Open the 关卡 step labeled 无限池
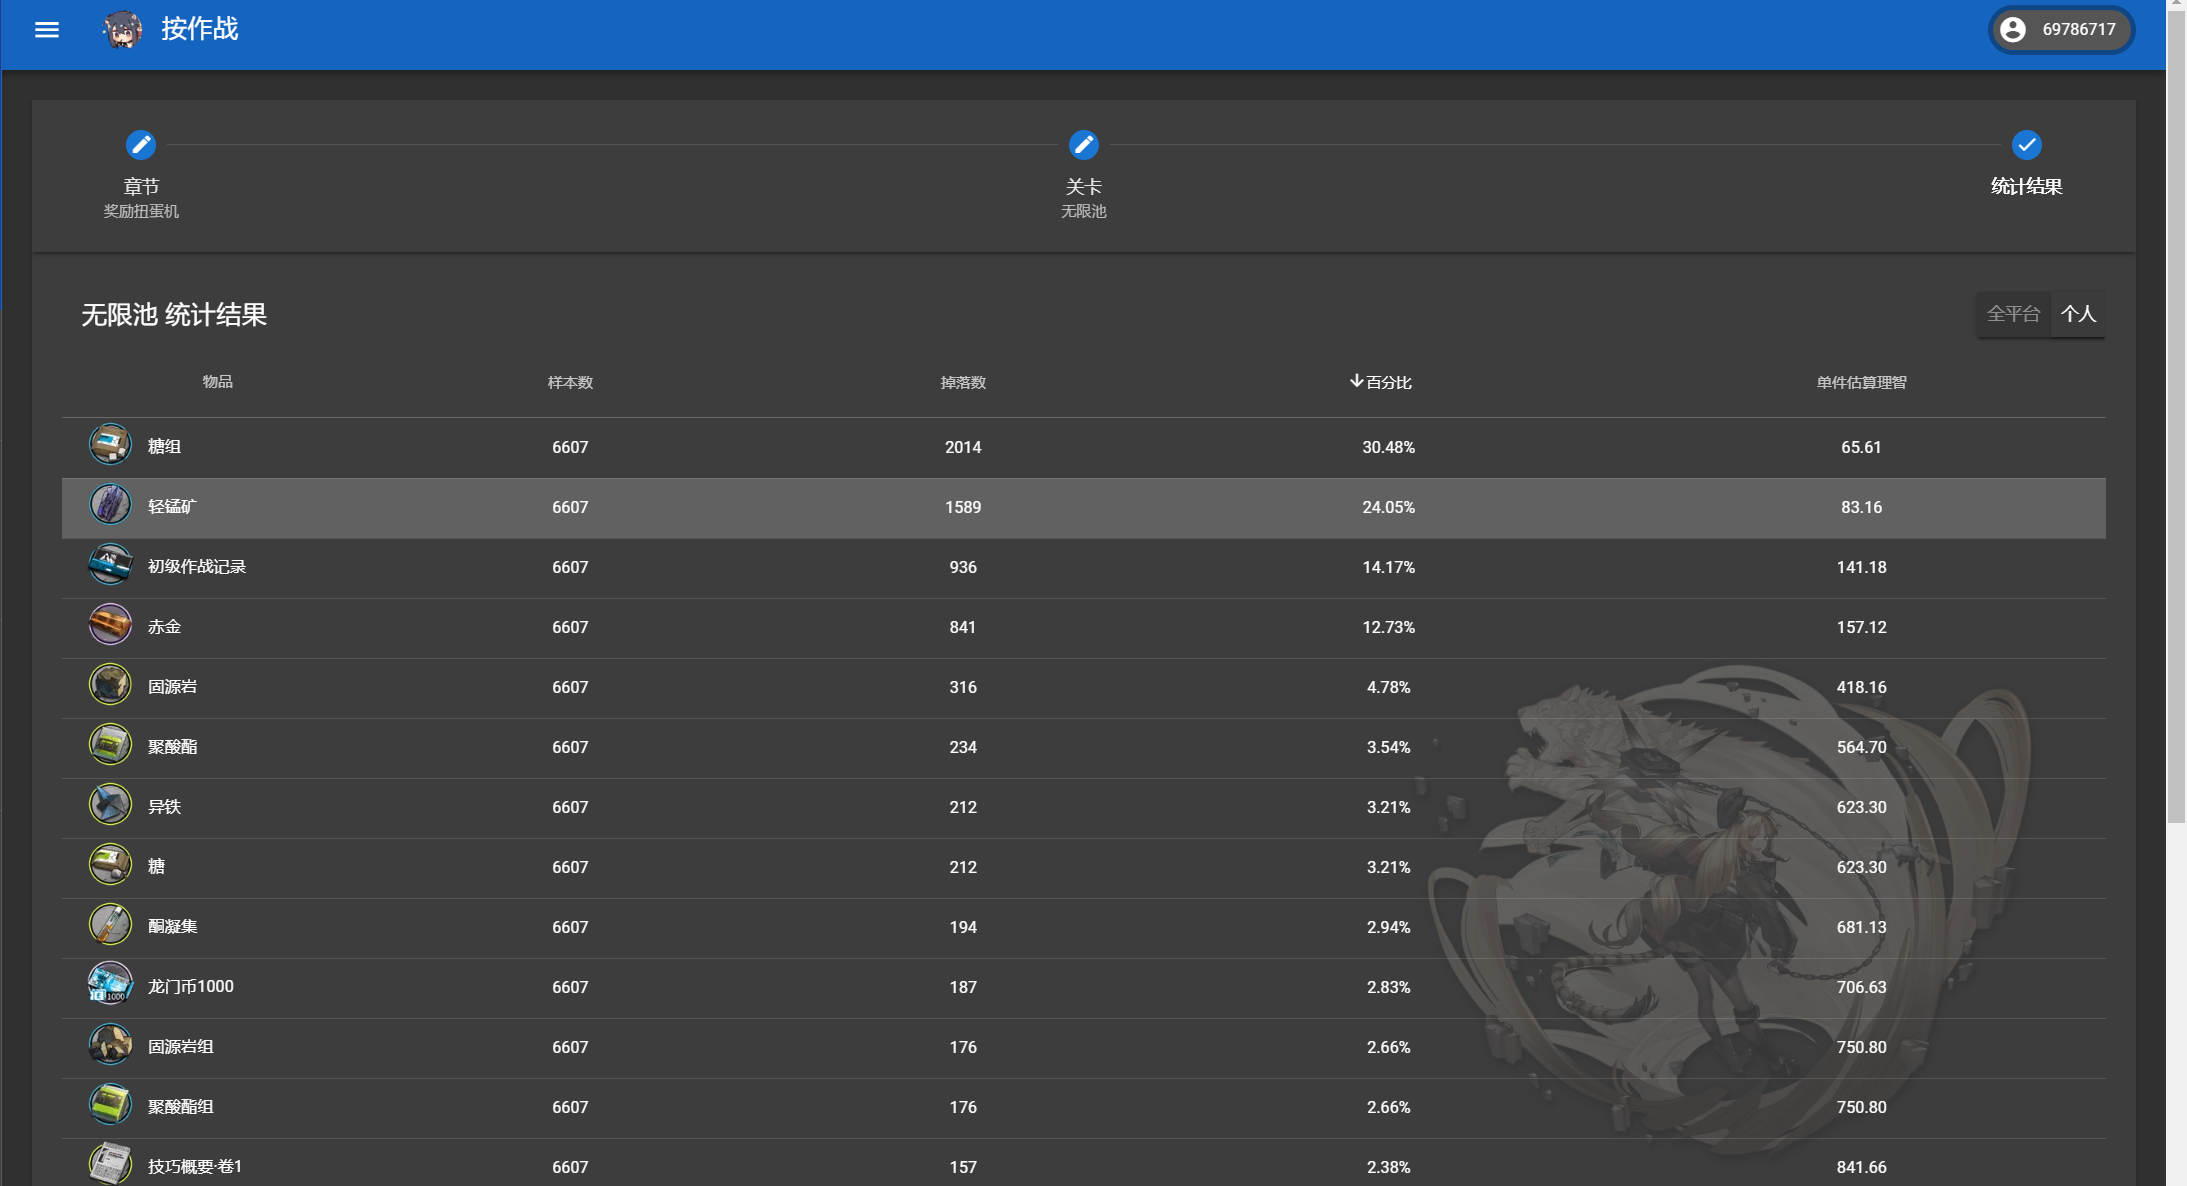The image size is (2187, 1186). coord(1085,197)
